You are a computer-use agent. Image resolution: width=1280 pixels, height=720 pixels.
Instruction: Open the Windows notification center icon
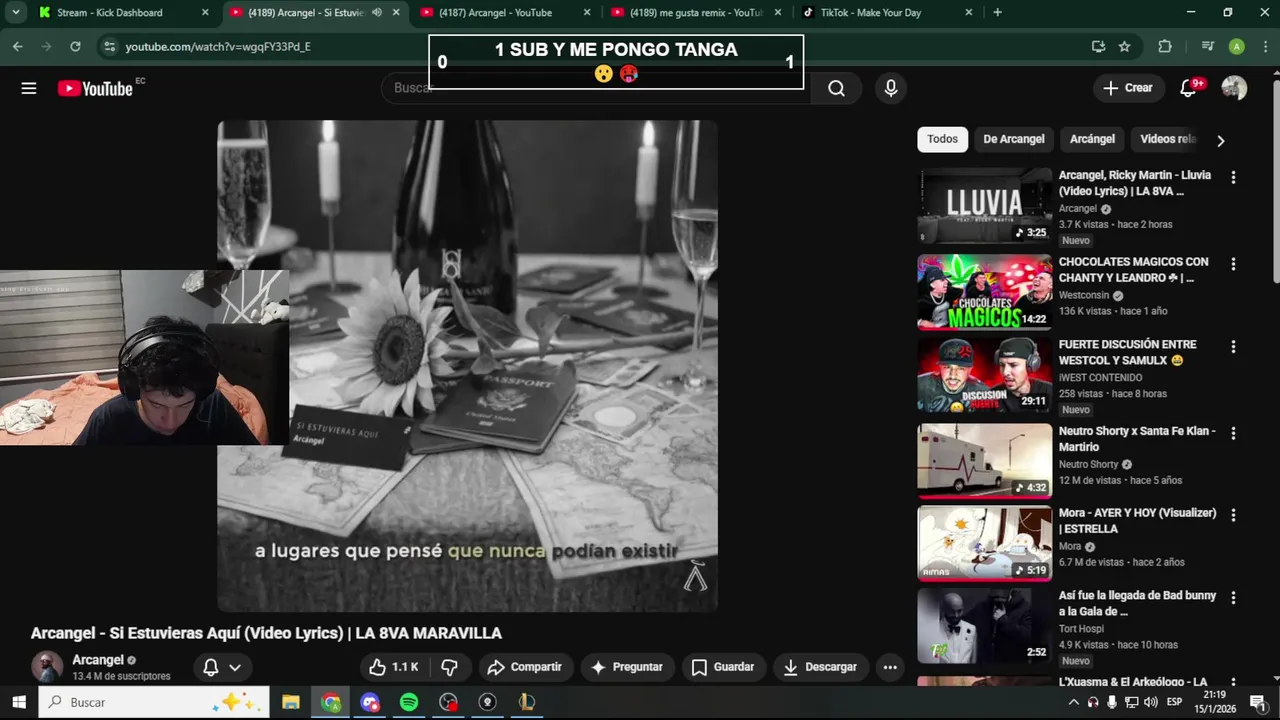point(1258,702)
